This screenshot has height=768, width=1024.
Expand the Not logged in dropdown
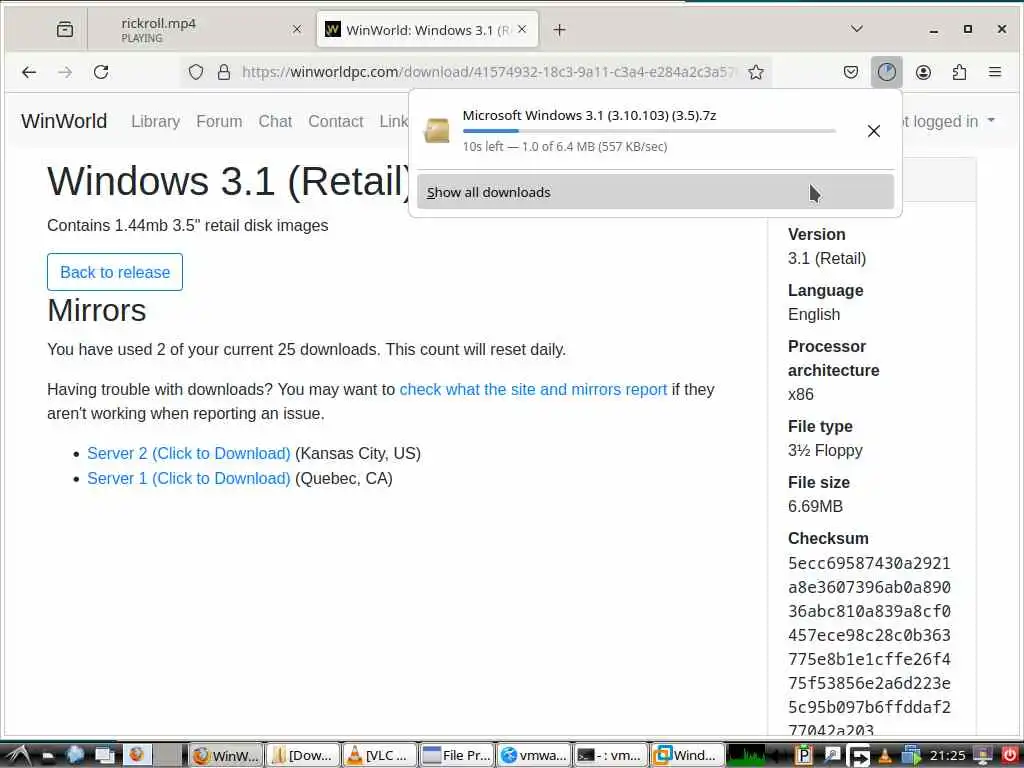(x=948, y=121)
